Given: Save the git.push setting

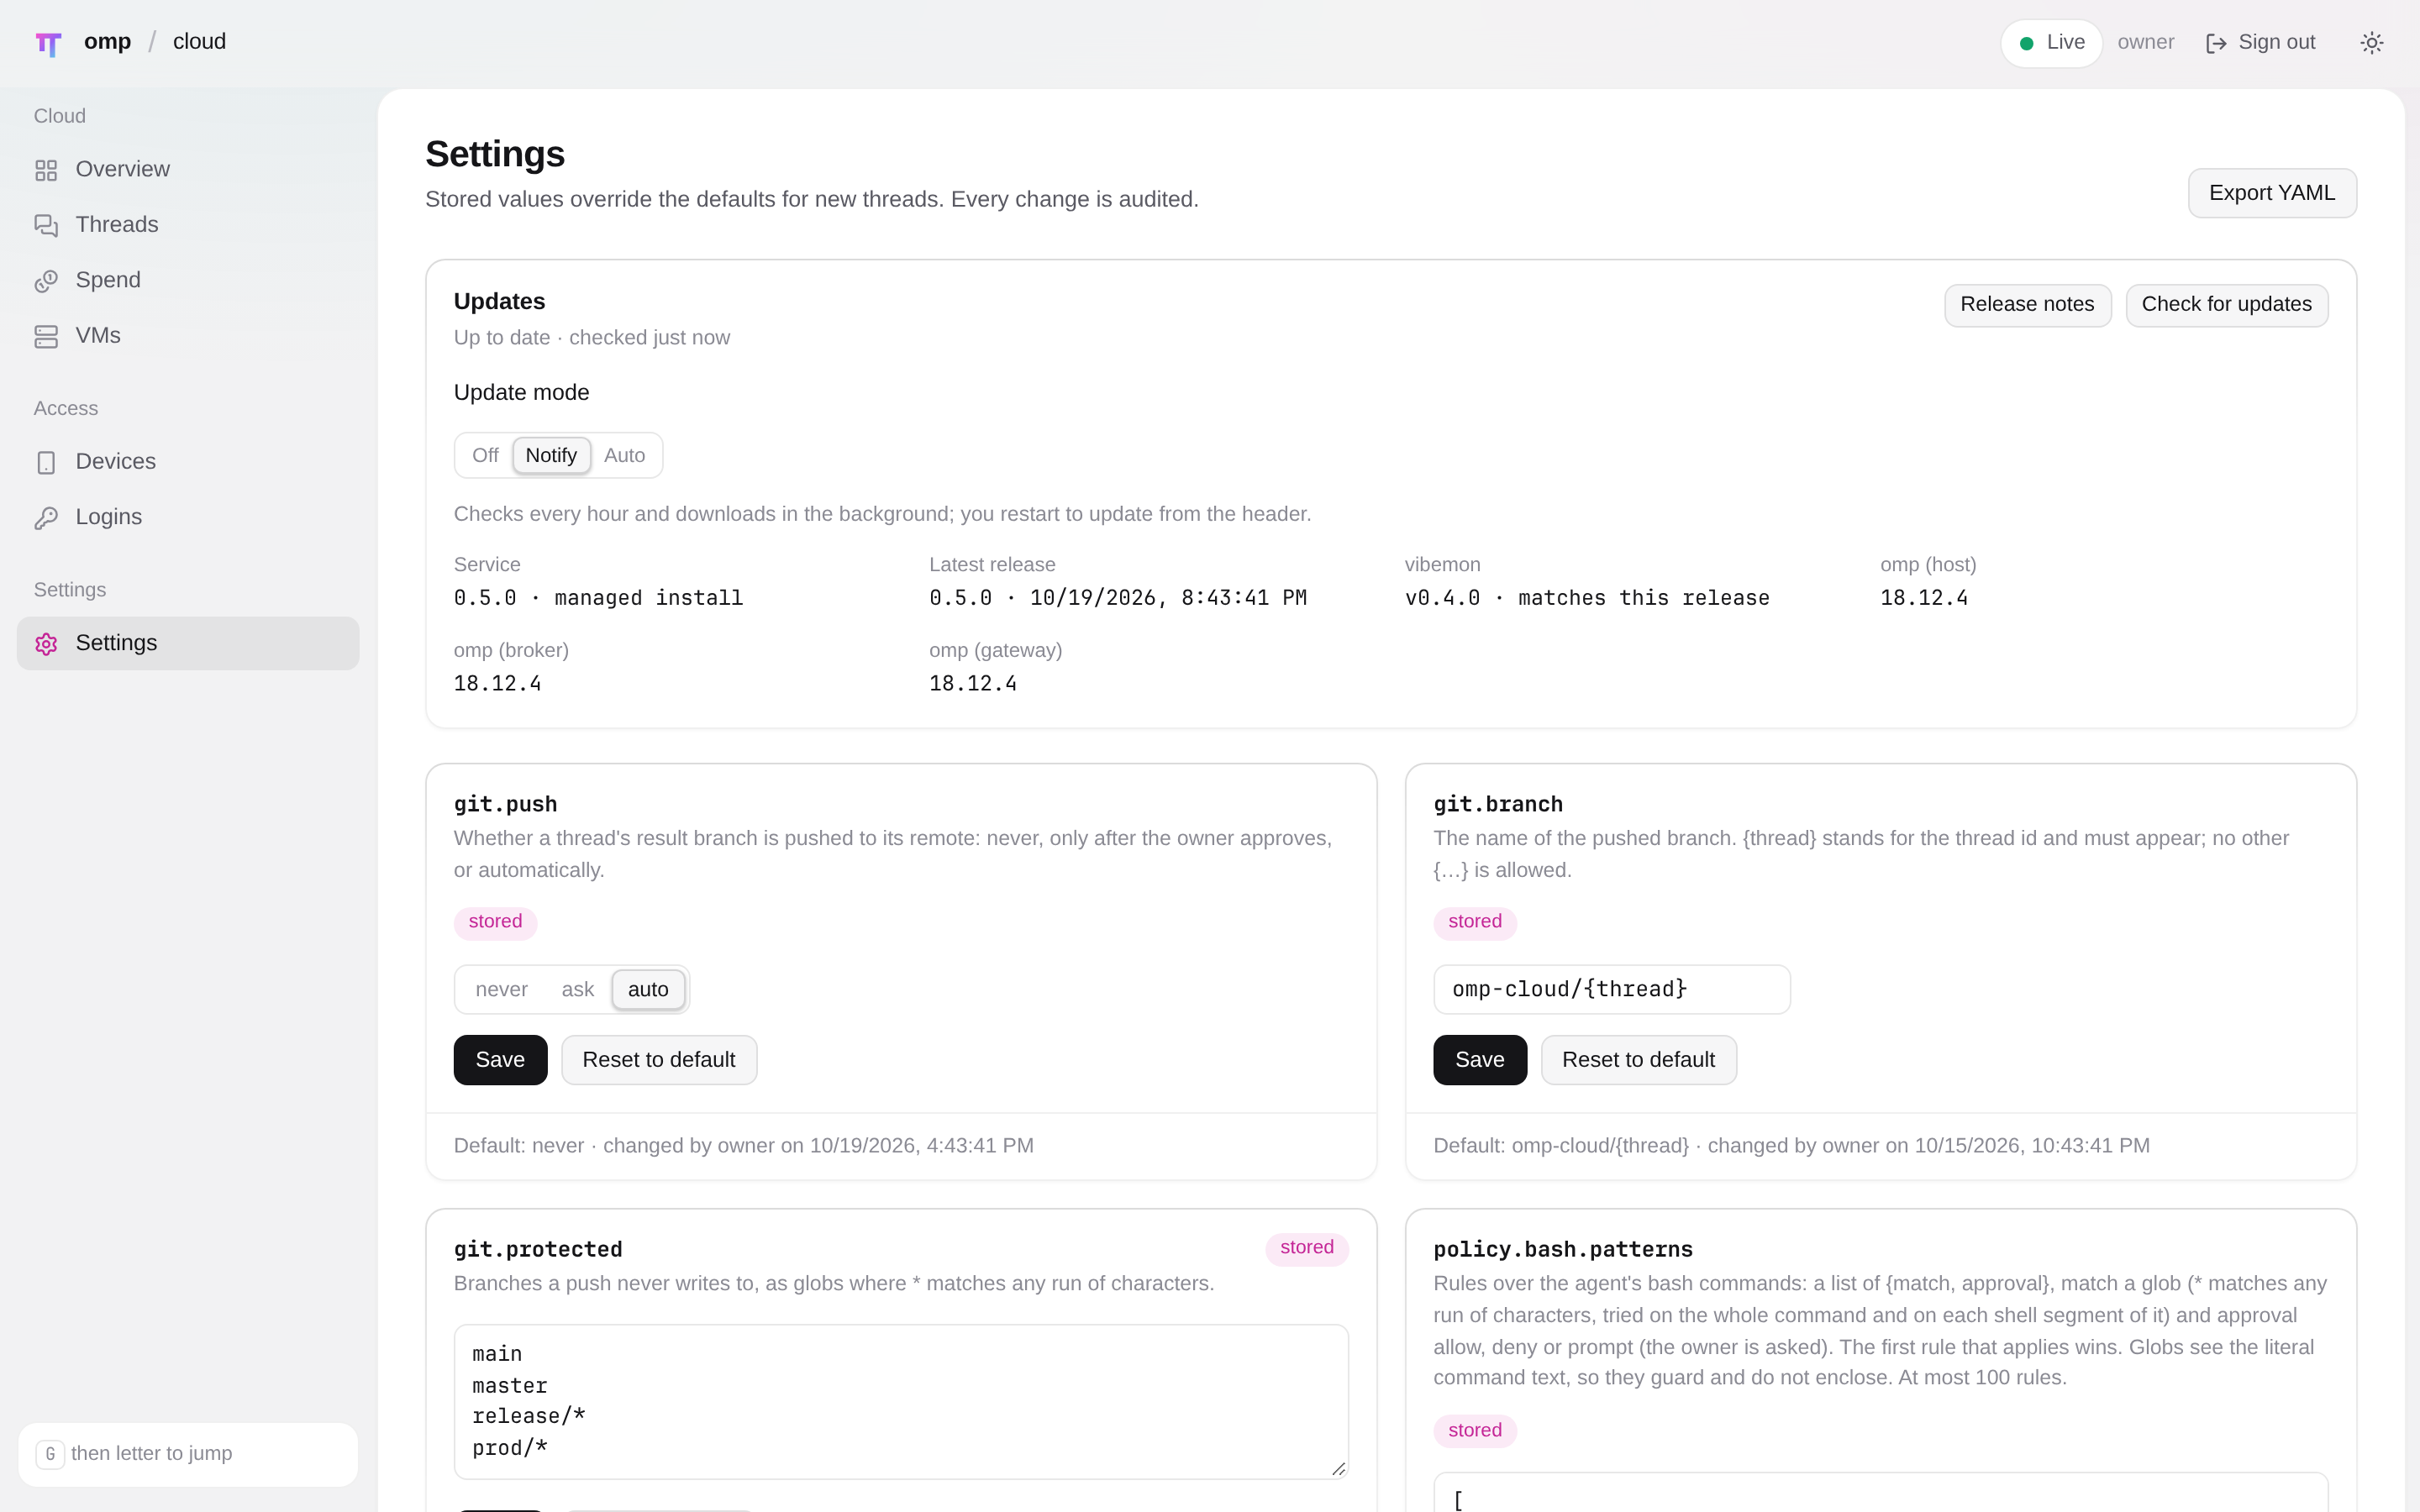Looking at the screenshot, I should [x=500, y=1060].
